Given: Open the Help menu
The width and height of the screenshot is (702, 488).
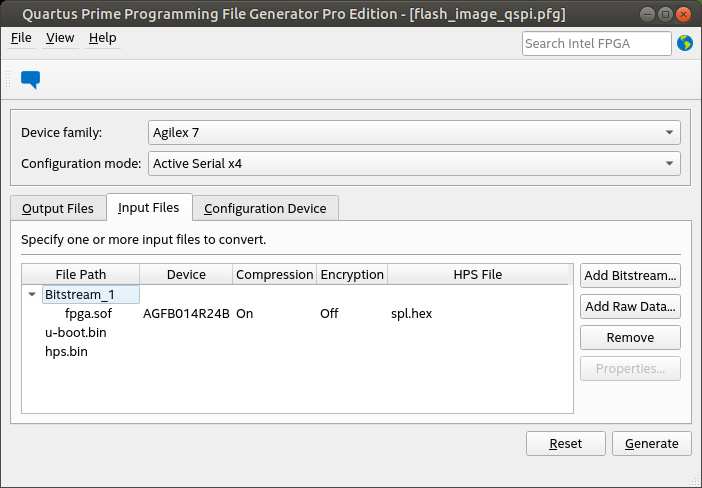Looking at the screenshot, I should [x=102, y=38].
